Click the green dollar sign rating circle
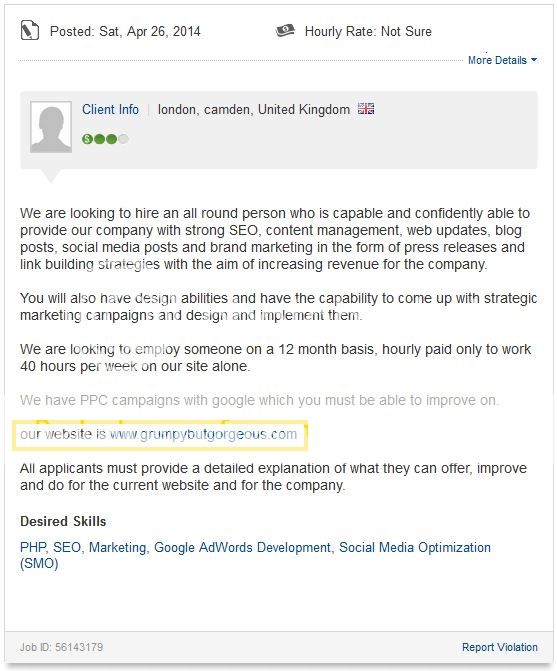The image size is (557, 671). 87,139
